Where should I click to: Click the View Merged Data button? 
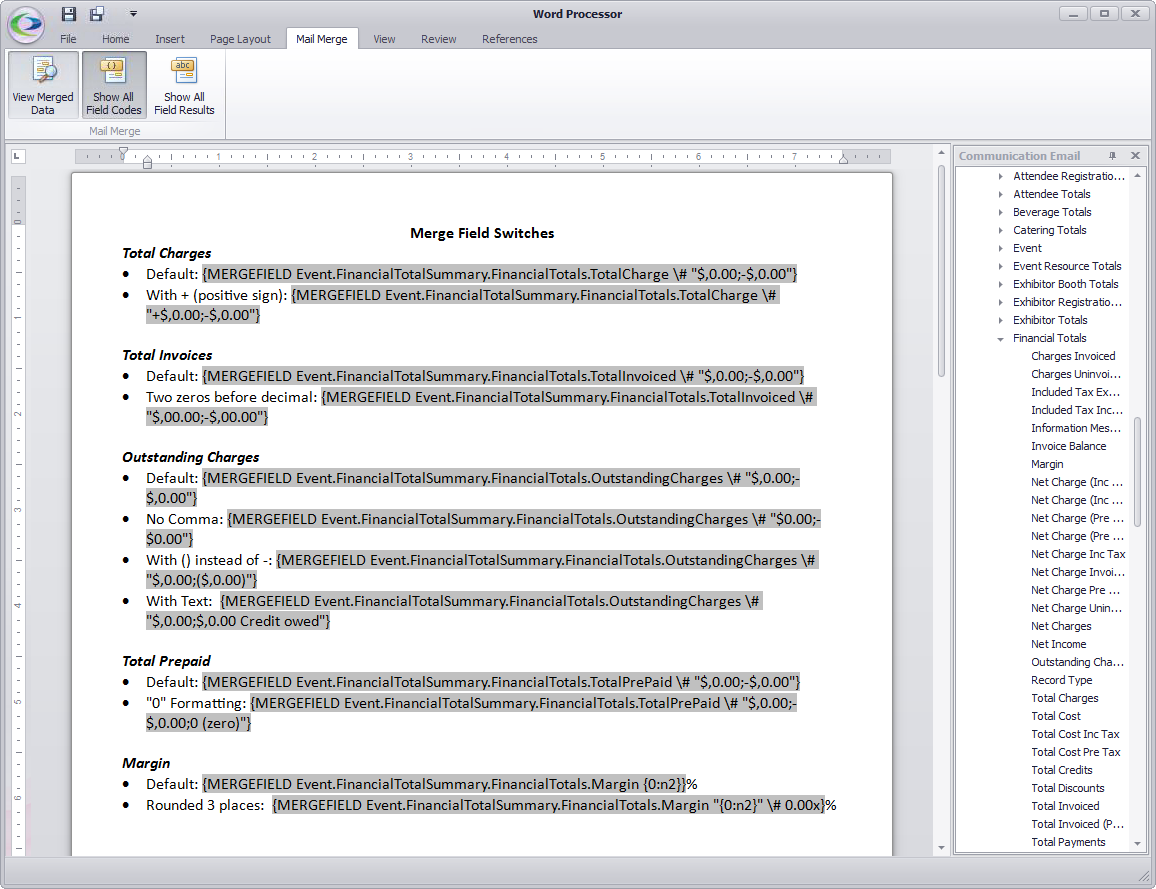pos(43,85)
